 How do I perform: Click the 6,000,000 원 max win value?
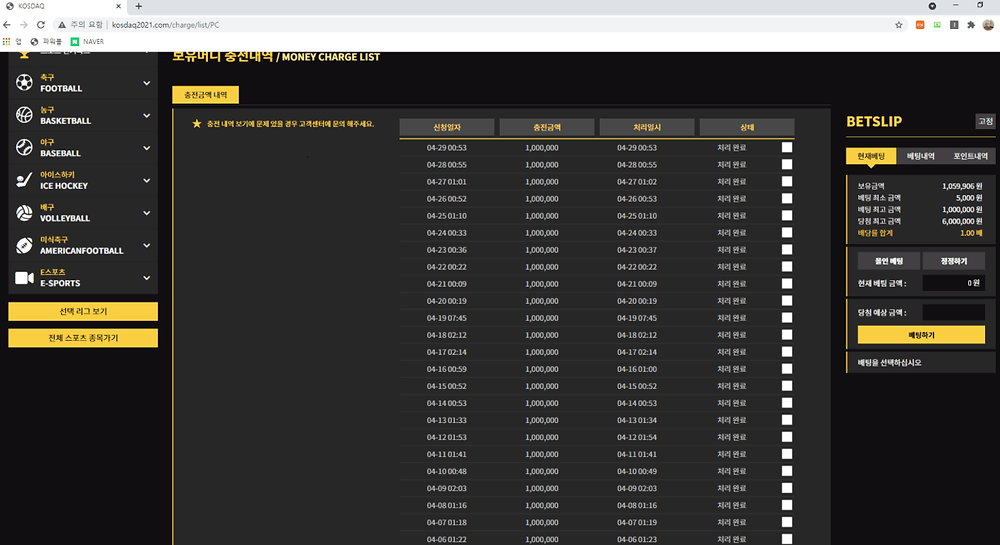pyautogui.click(x=962, y=221)
